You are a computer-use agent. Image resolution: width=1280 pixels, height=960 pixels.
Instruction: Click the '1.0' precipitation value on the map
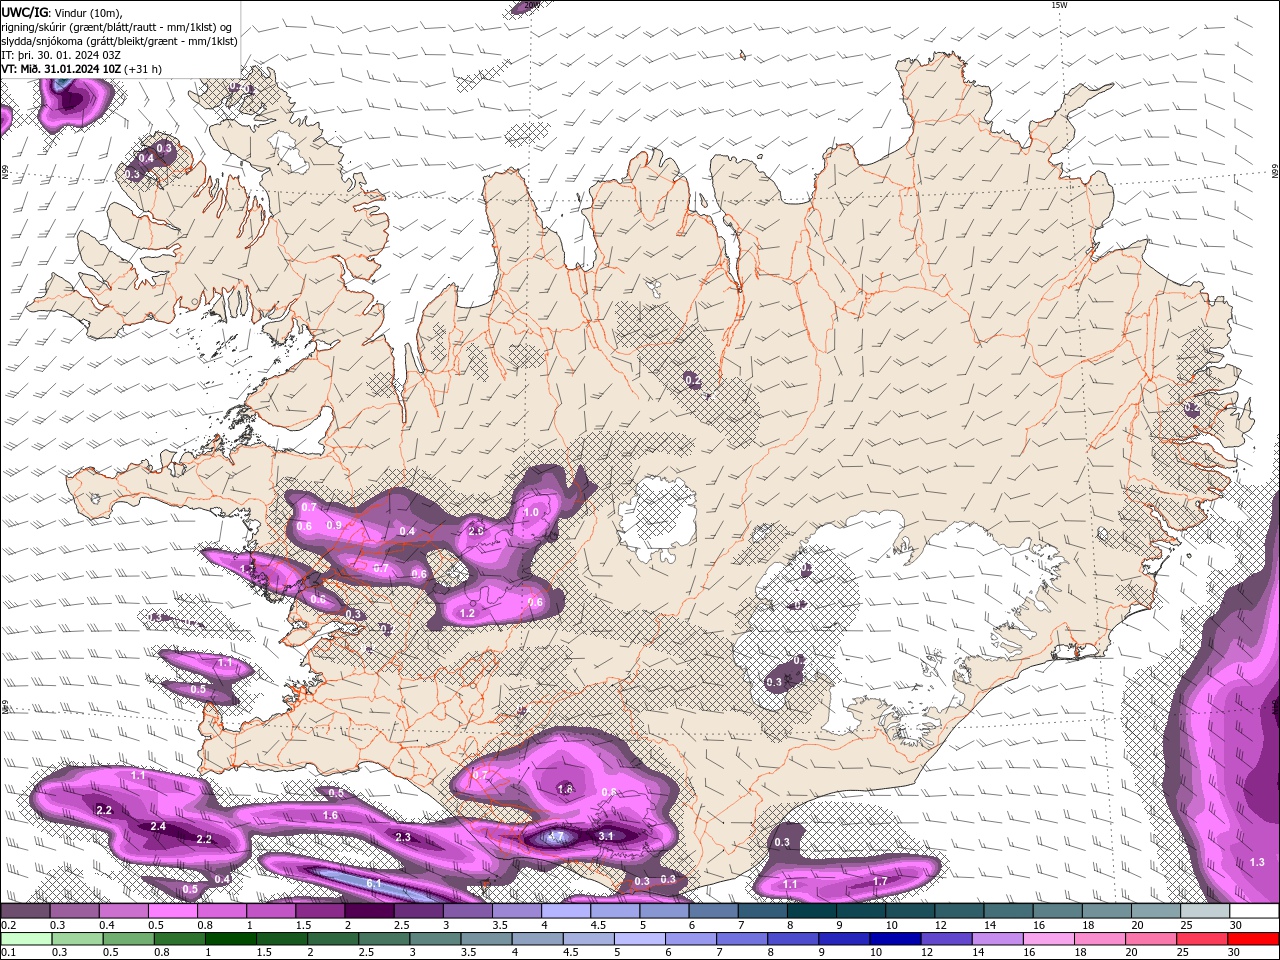tap(532, 512)
